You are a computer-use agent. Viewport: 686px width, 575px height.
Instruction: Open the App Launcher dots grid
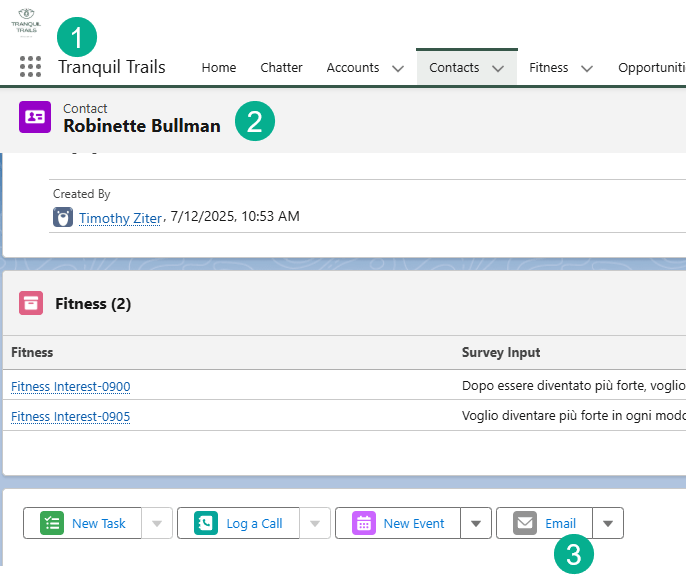pos(30,67)
